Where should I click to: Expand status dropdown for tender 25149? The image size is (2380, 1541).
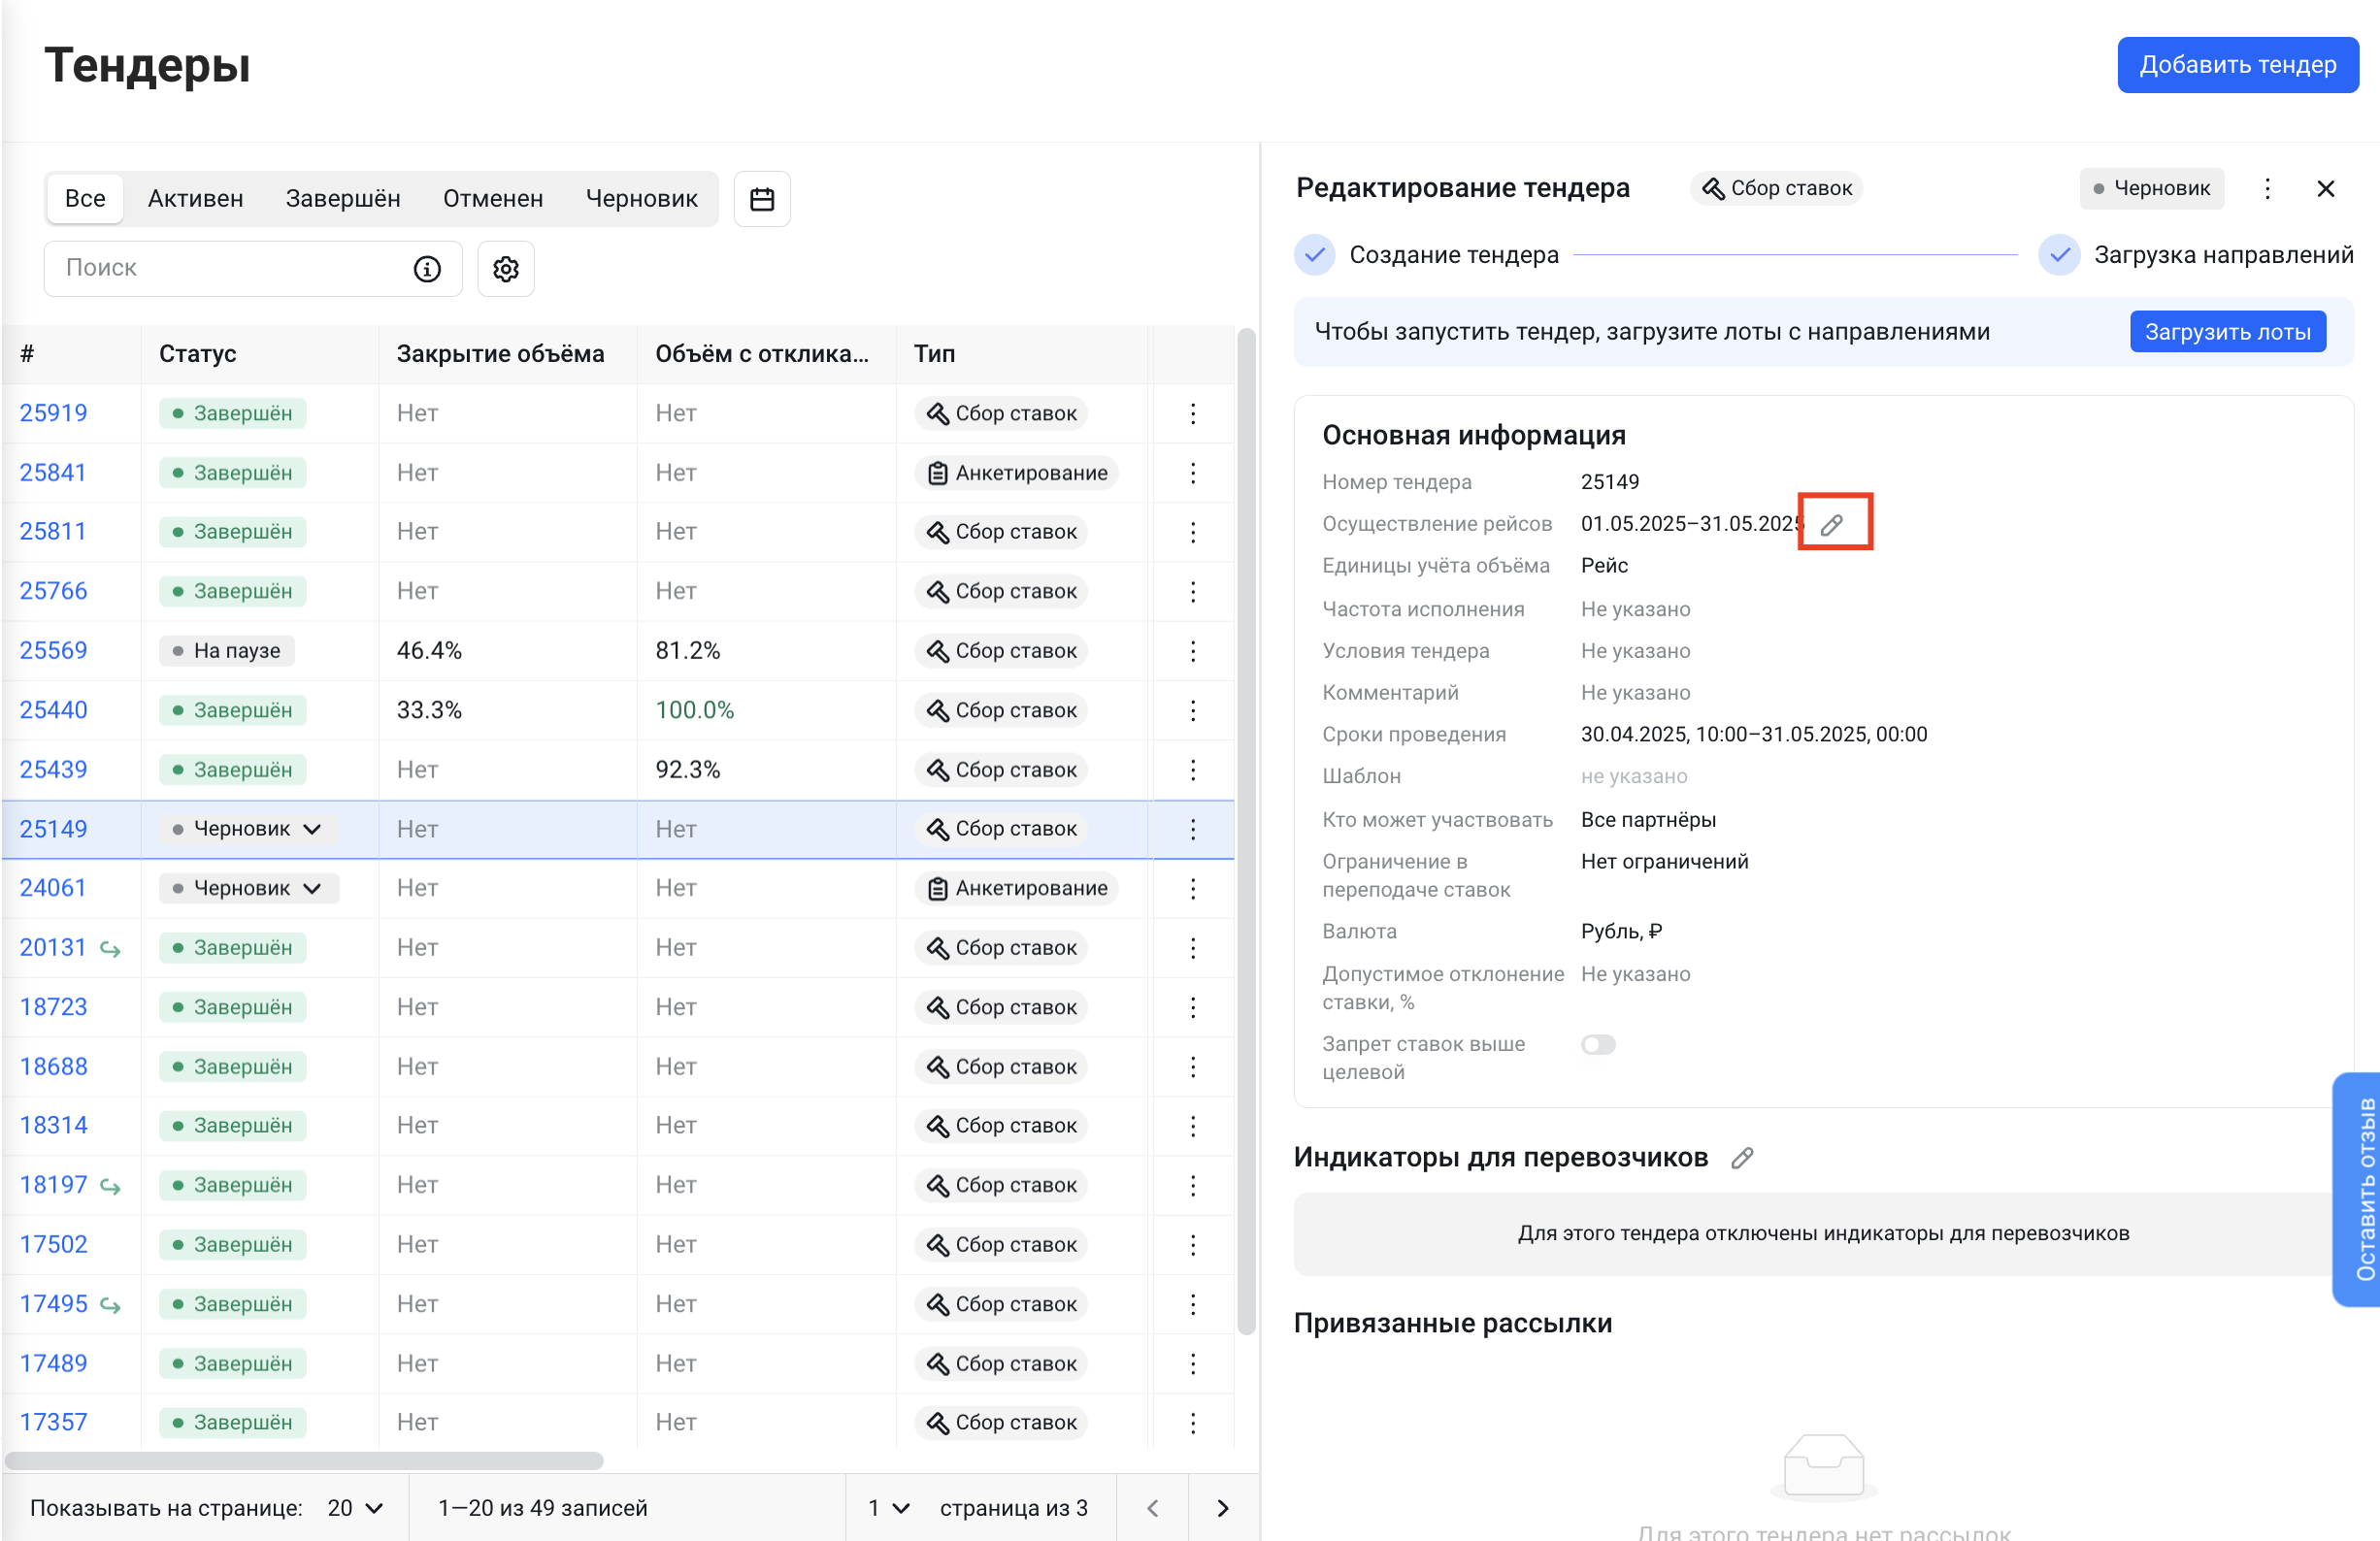312,829
